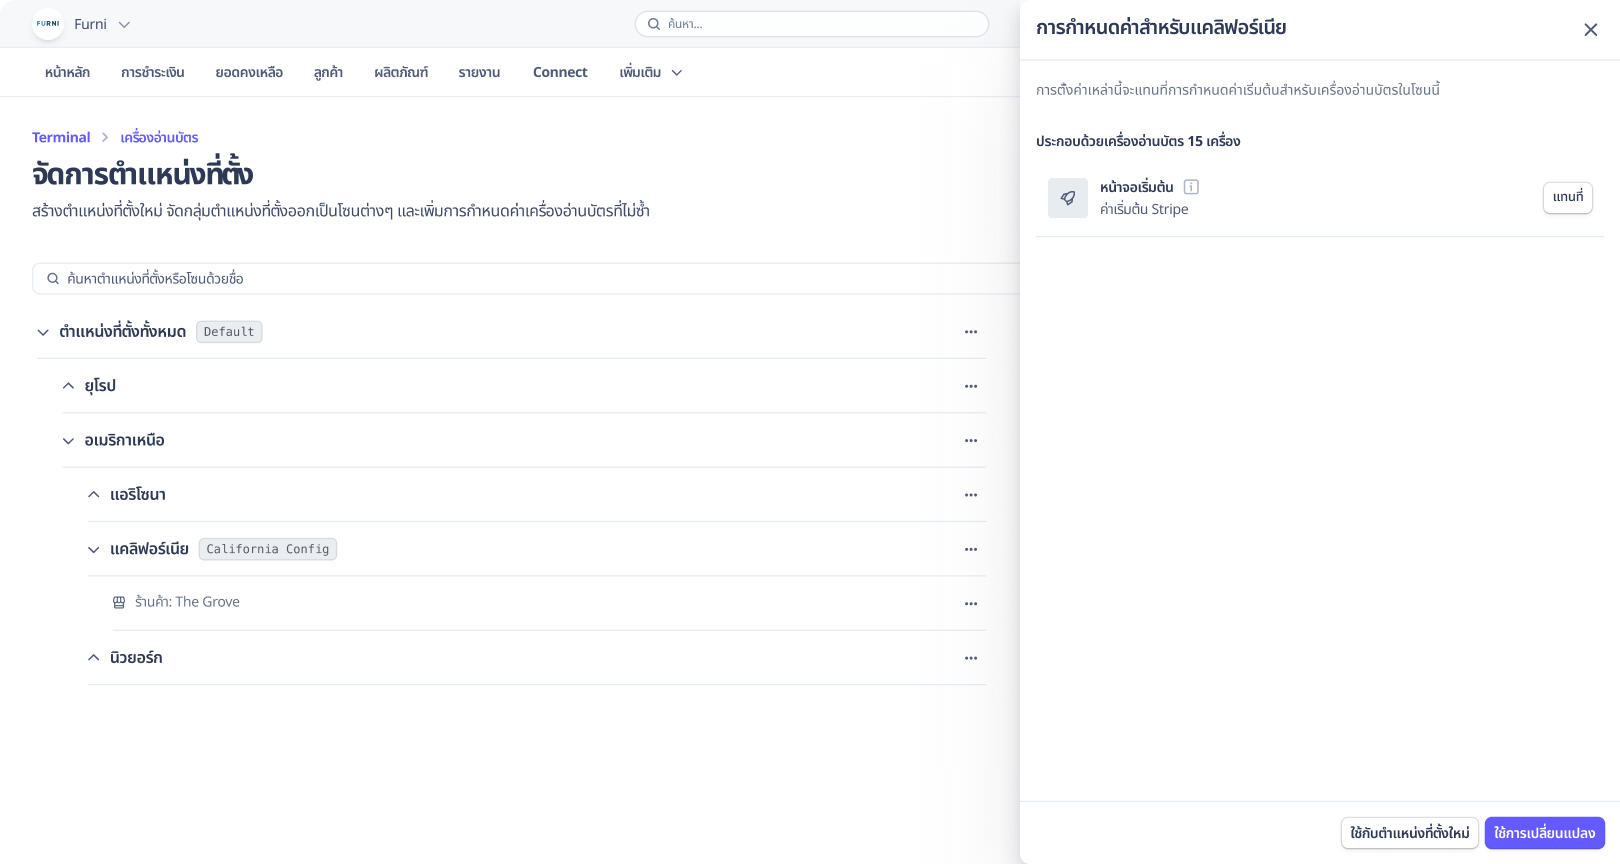The height and width of the screenshot is (864, 1620).
Task: Expand the แอริโซนา zone chevron
Action: [93, 495]
